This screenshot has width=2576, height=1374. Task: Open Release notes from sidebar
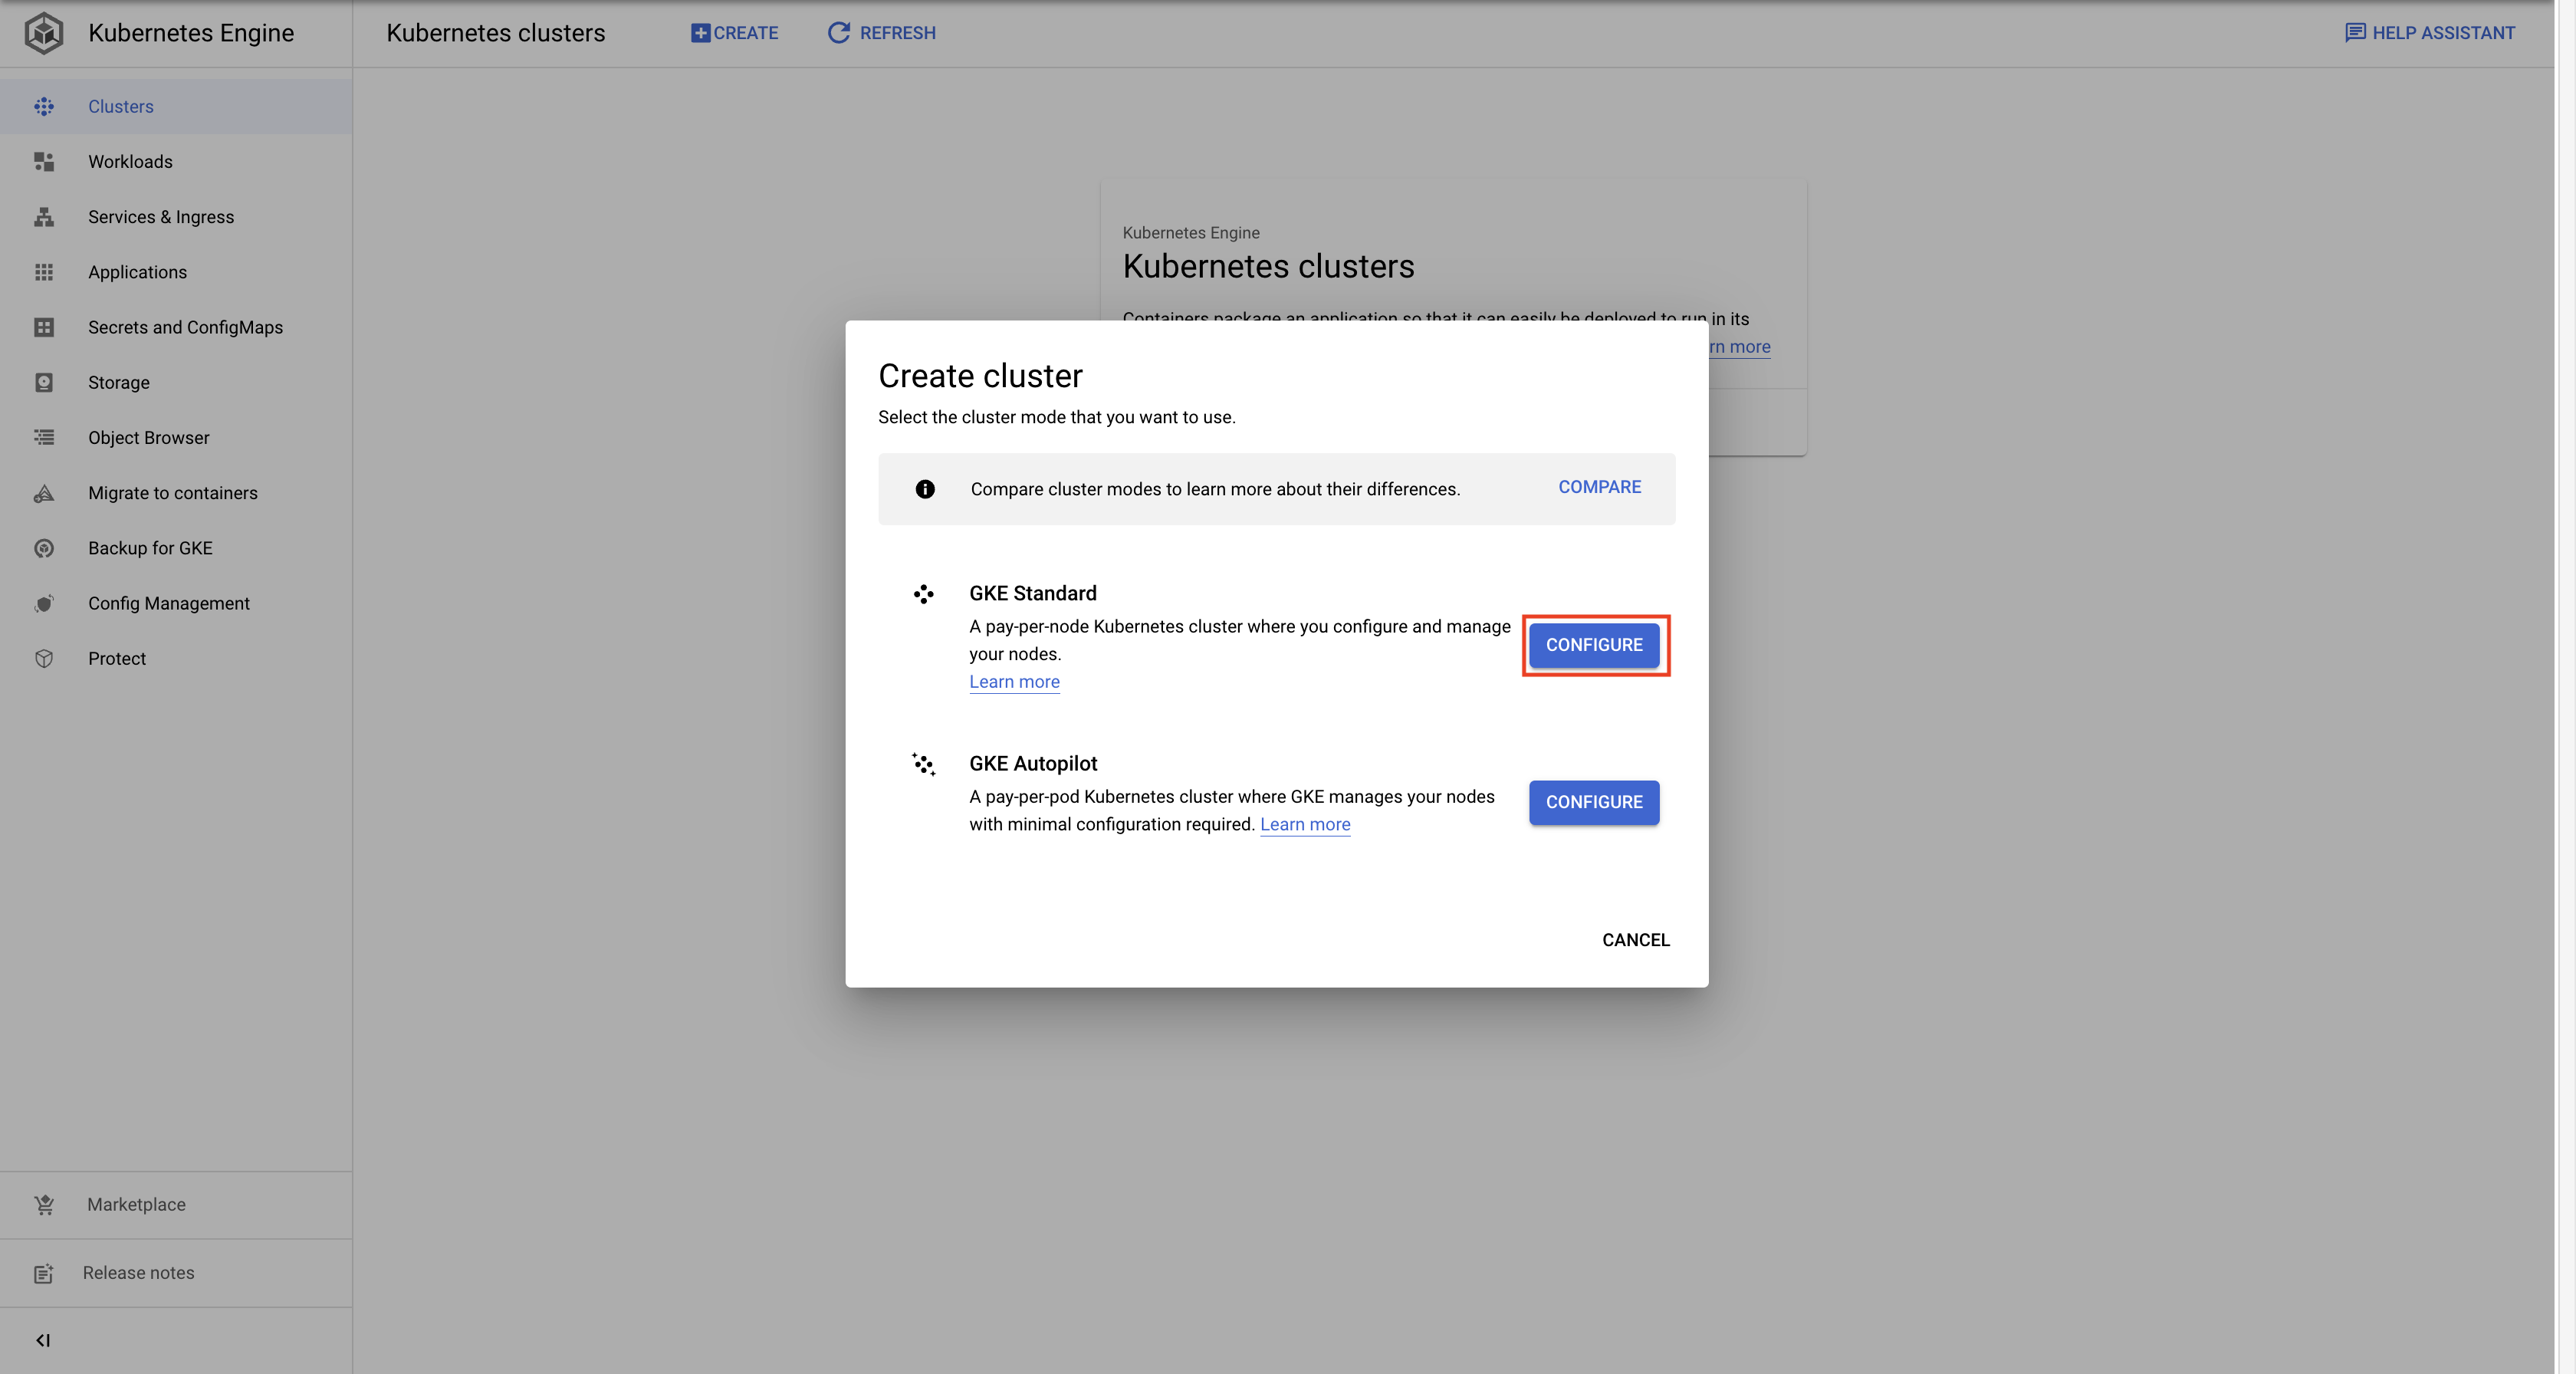click(x=138, y=1272)
